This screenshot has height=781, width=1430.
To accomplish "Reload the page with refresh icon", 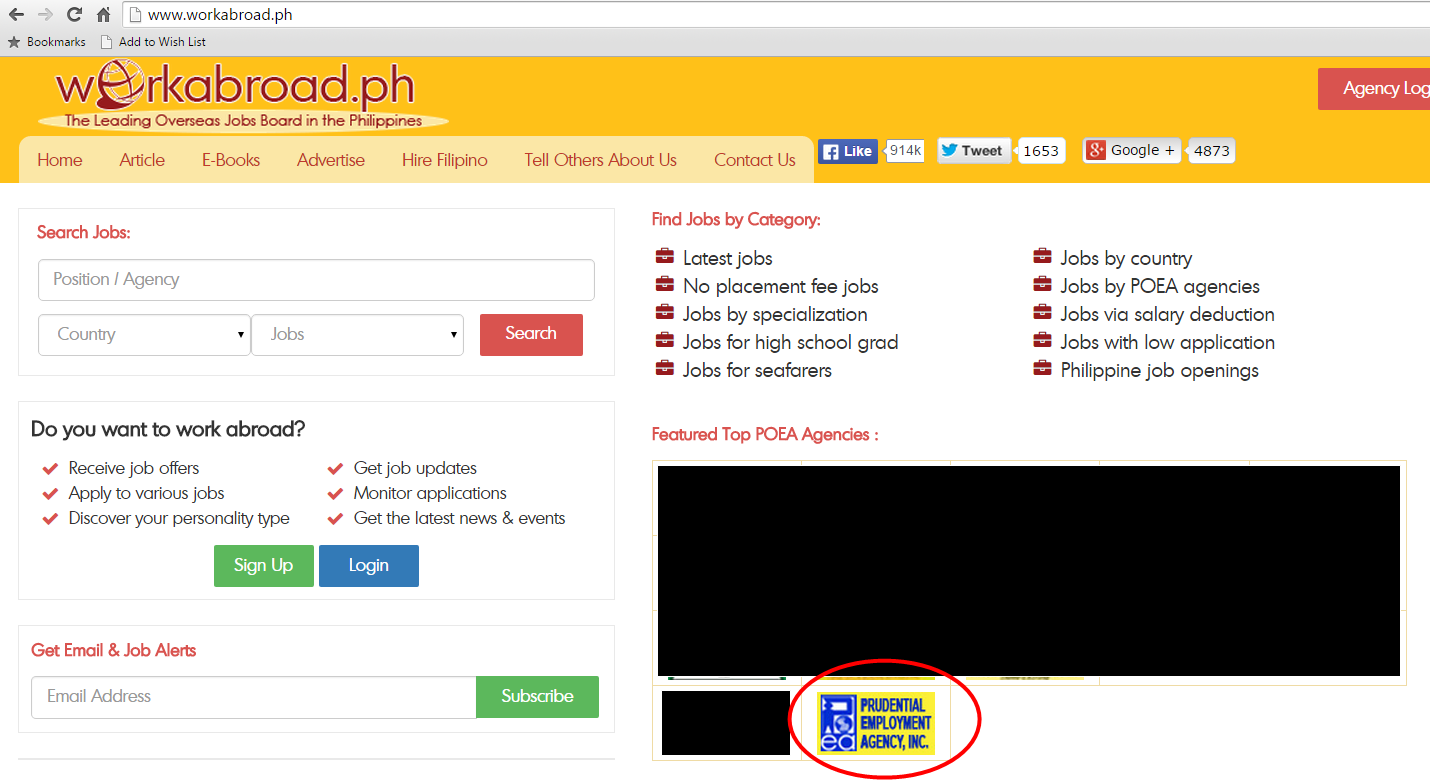I will 74,15.
